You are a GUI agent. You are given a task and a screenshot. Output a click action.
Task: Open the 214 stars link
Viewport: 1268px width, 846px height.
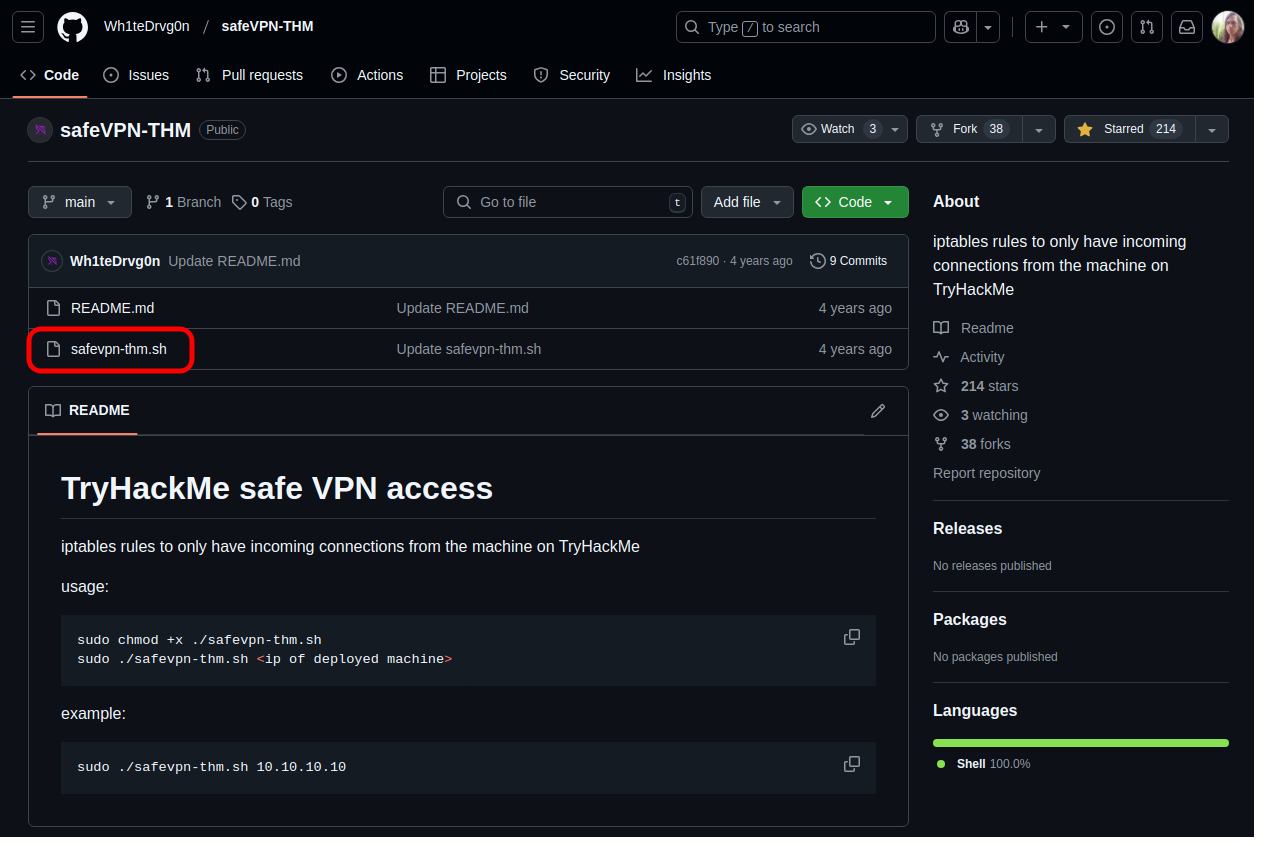pyautogui.click(x=976, y=386)
